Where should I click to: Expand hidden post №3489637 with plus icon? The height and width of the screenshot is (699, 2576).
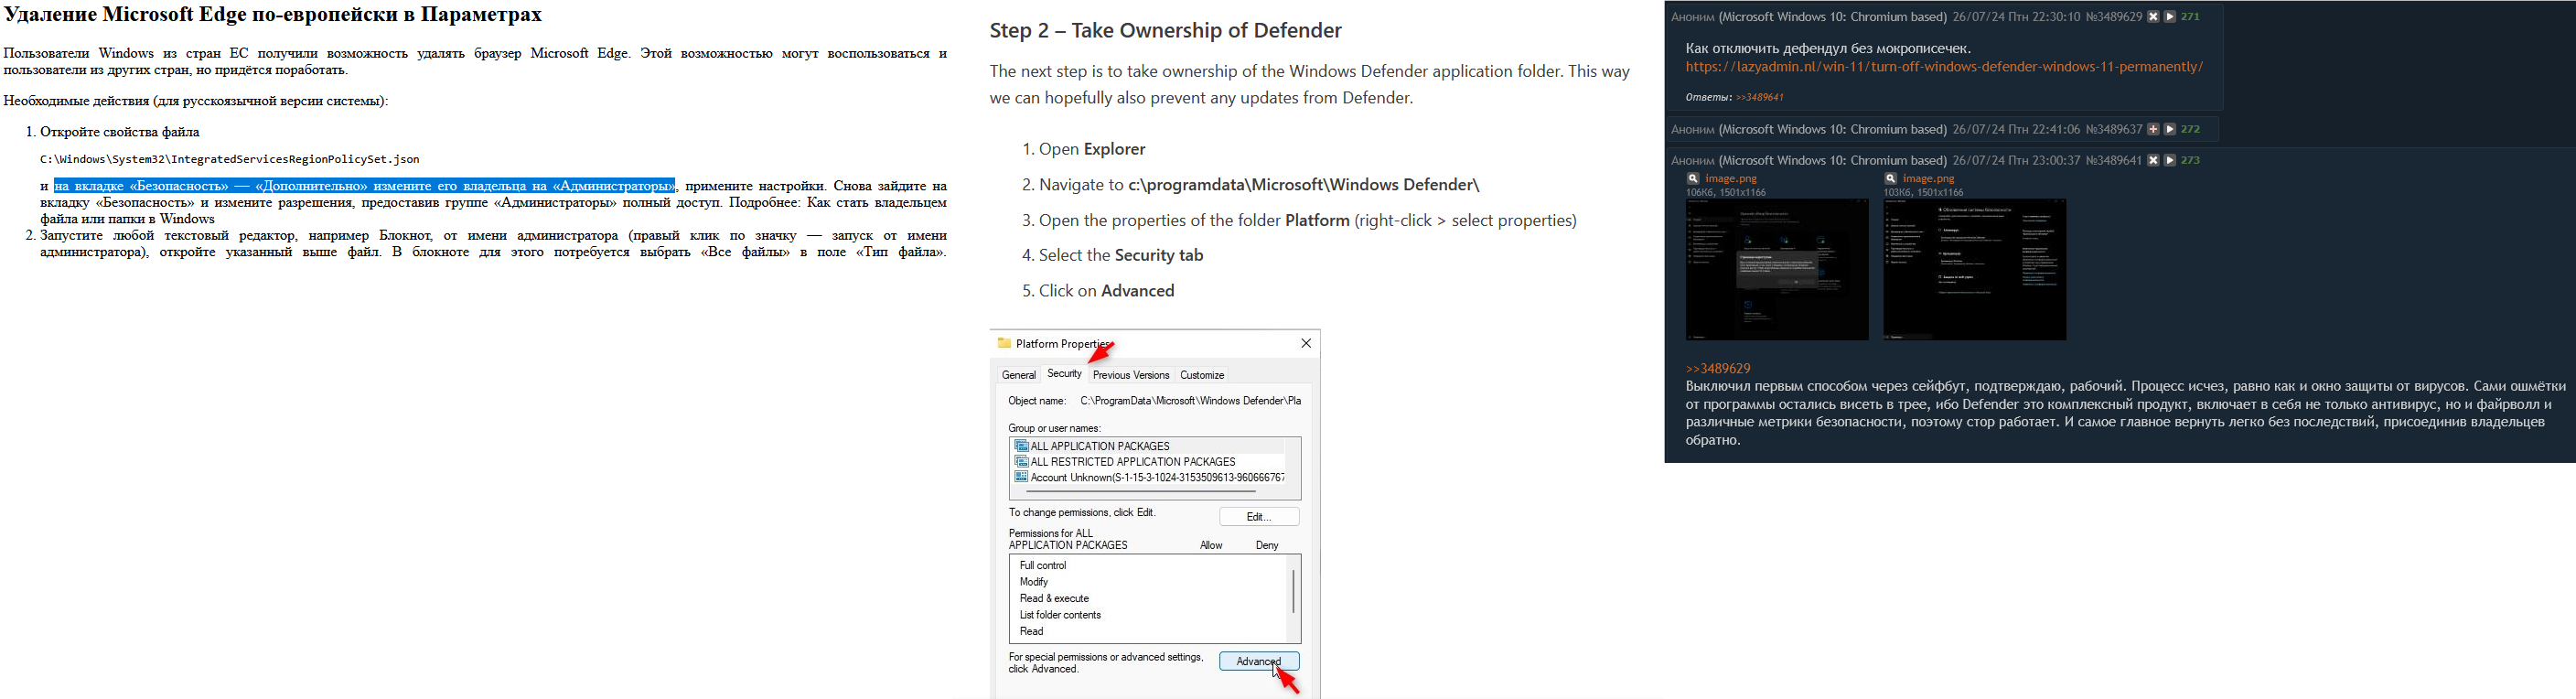tap(2153, 129)
